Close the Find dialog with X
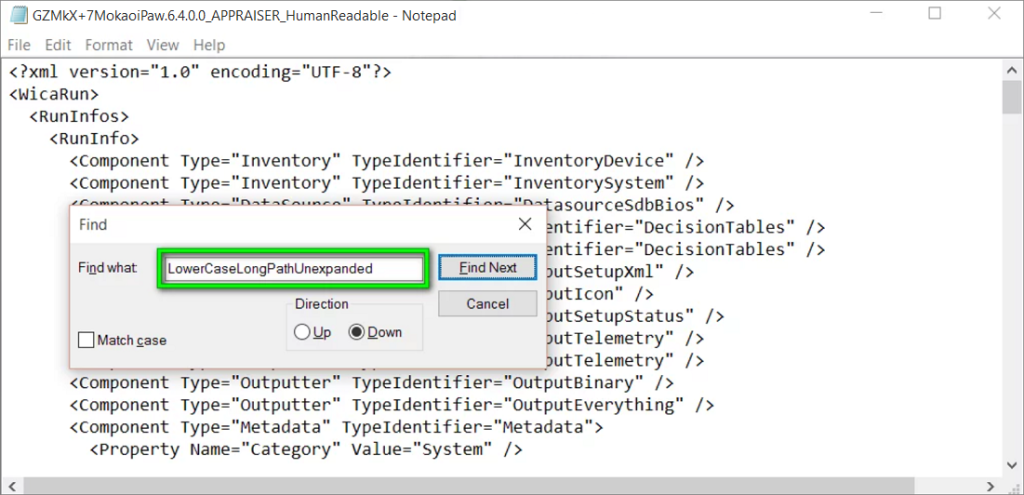Screen dimensions: 1024x495 pos(524,225)
